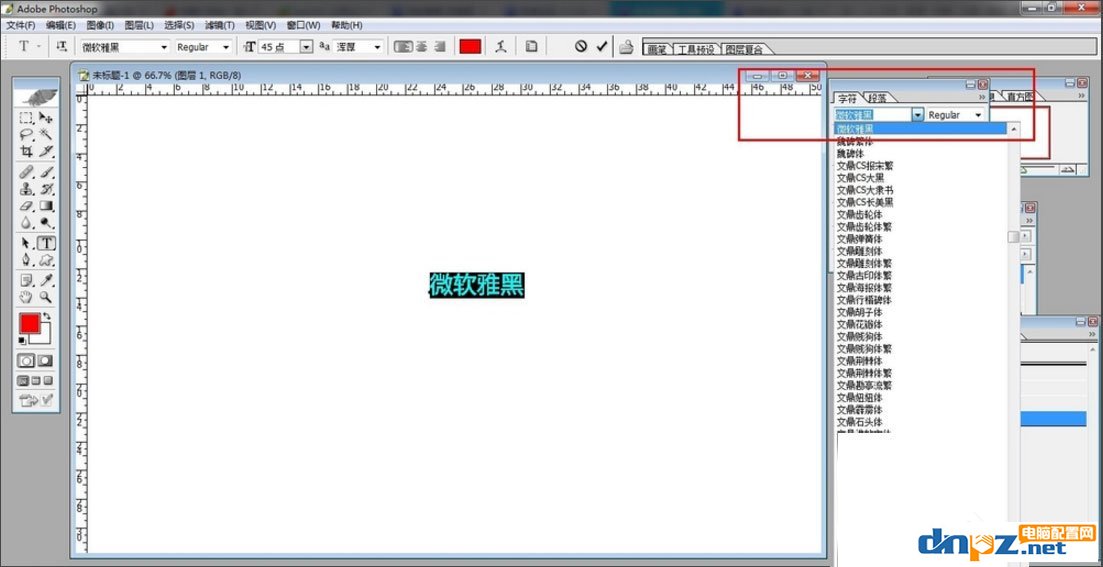Open 图层复合 palette well tab
The image size is (1103, 567).
point(744,49)
